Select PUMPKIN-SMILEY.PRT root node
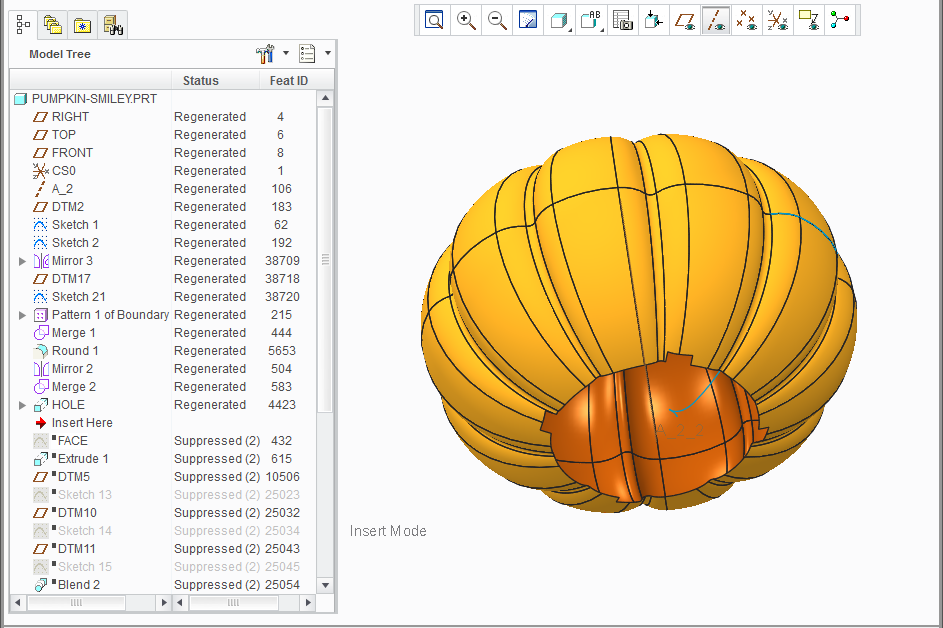 [x=85, y=99]
